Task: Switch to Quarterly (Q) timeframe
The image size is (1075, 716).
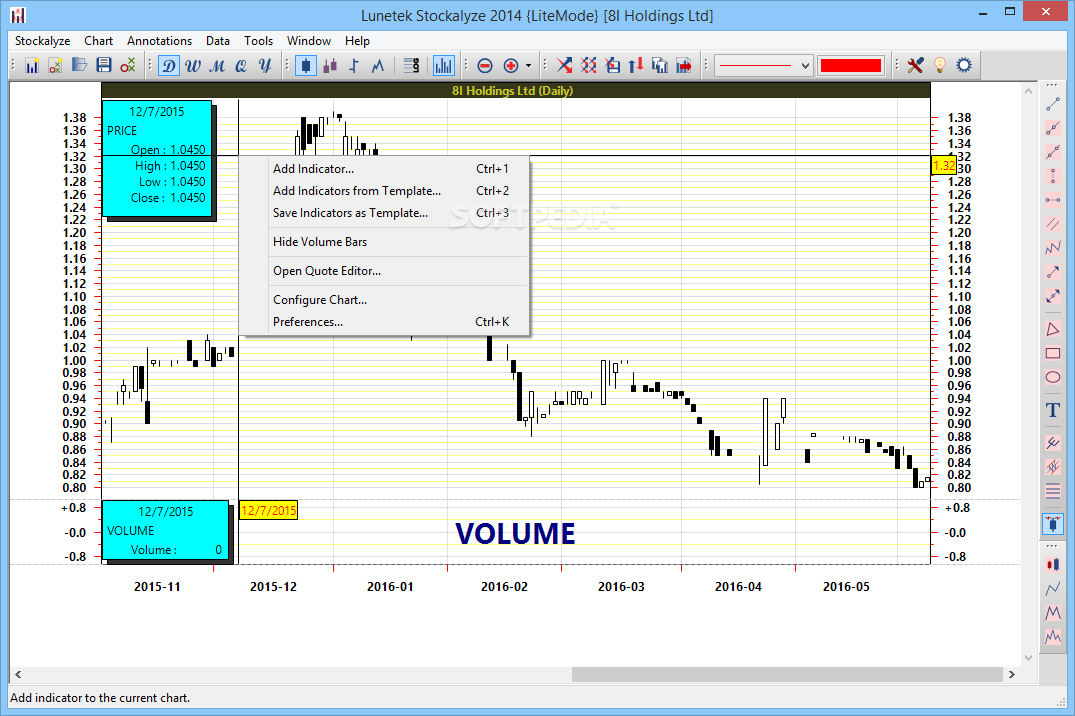Action: tap(241, 66)
